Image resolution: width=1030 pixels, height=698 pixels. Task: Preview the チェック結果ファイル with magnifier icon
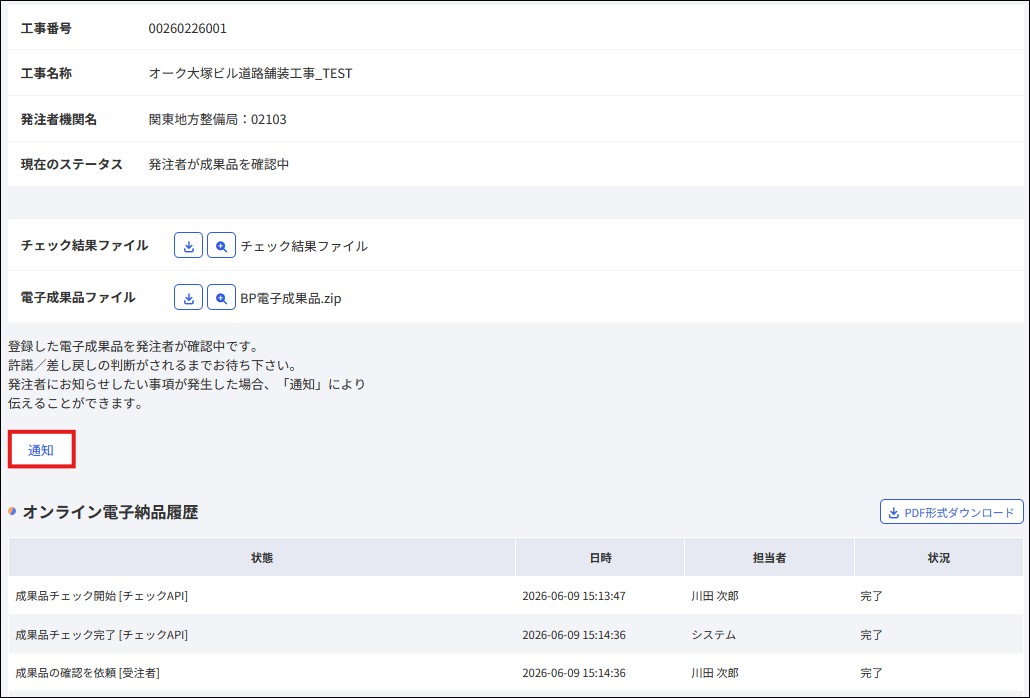(x=221, y=246)
